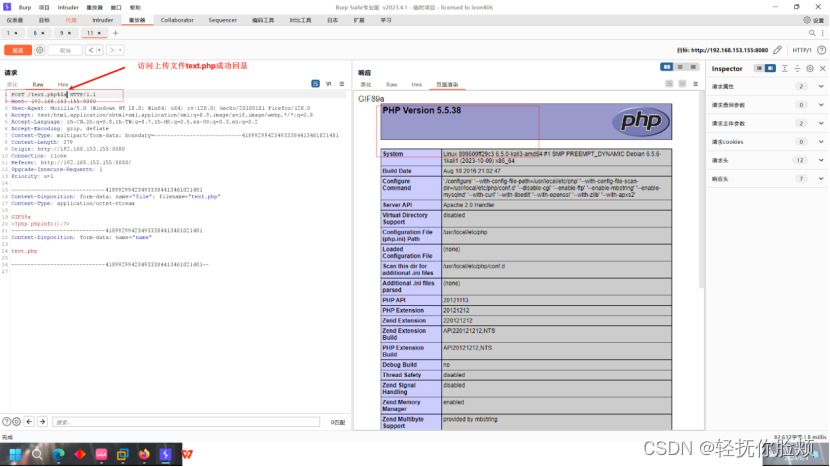Switch to the Intruder tool tab
Viewport: 830px width, 467px height.
point(102,20)
